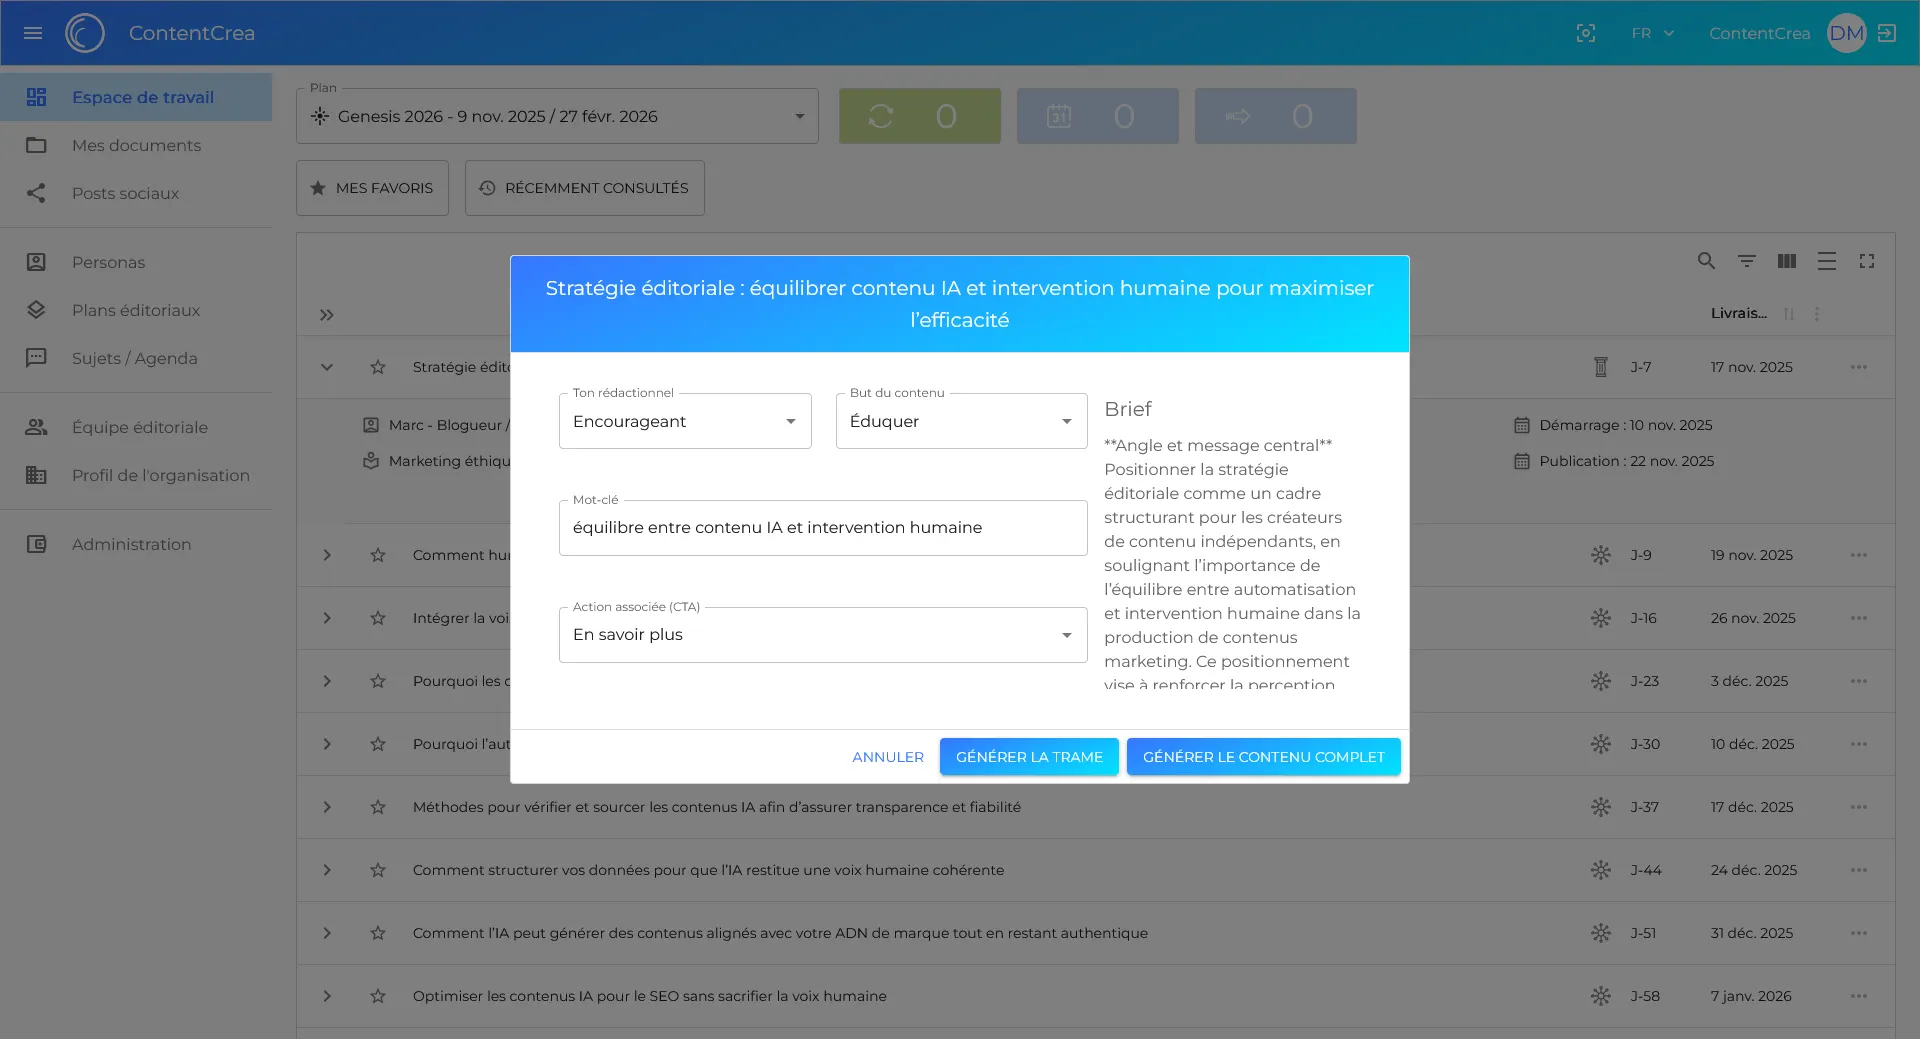
Task: Toggle table fullscreen mode icon
Action: point(1866,261)
